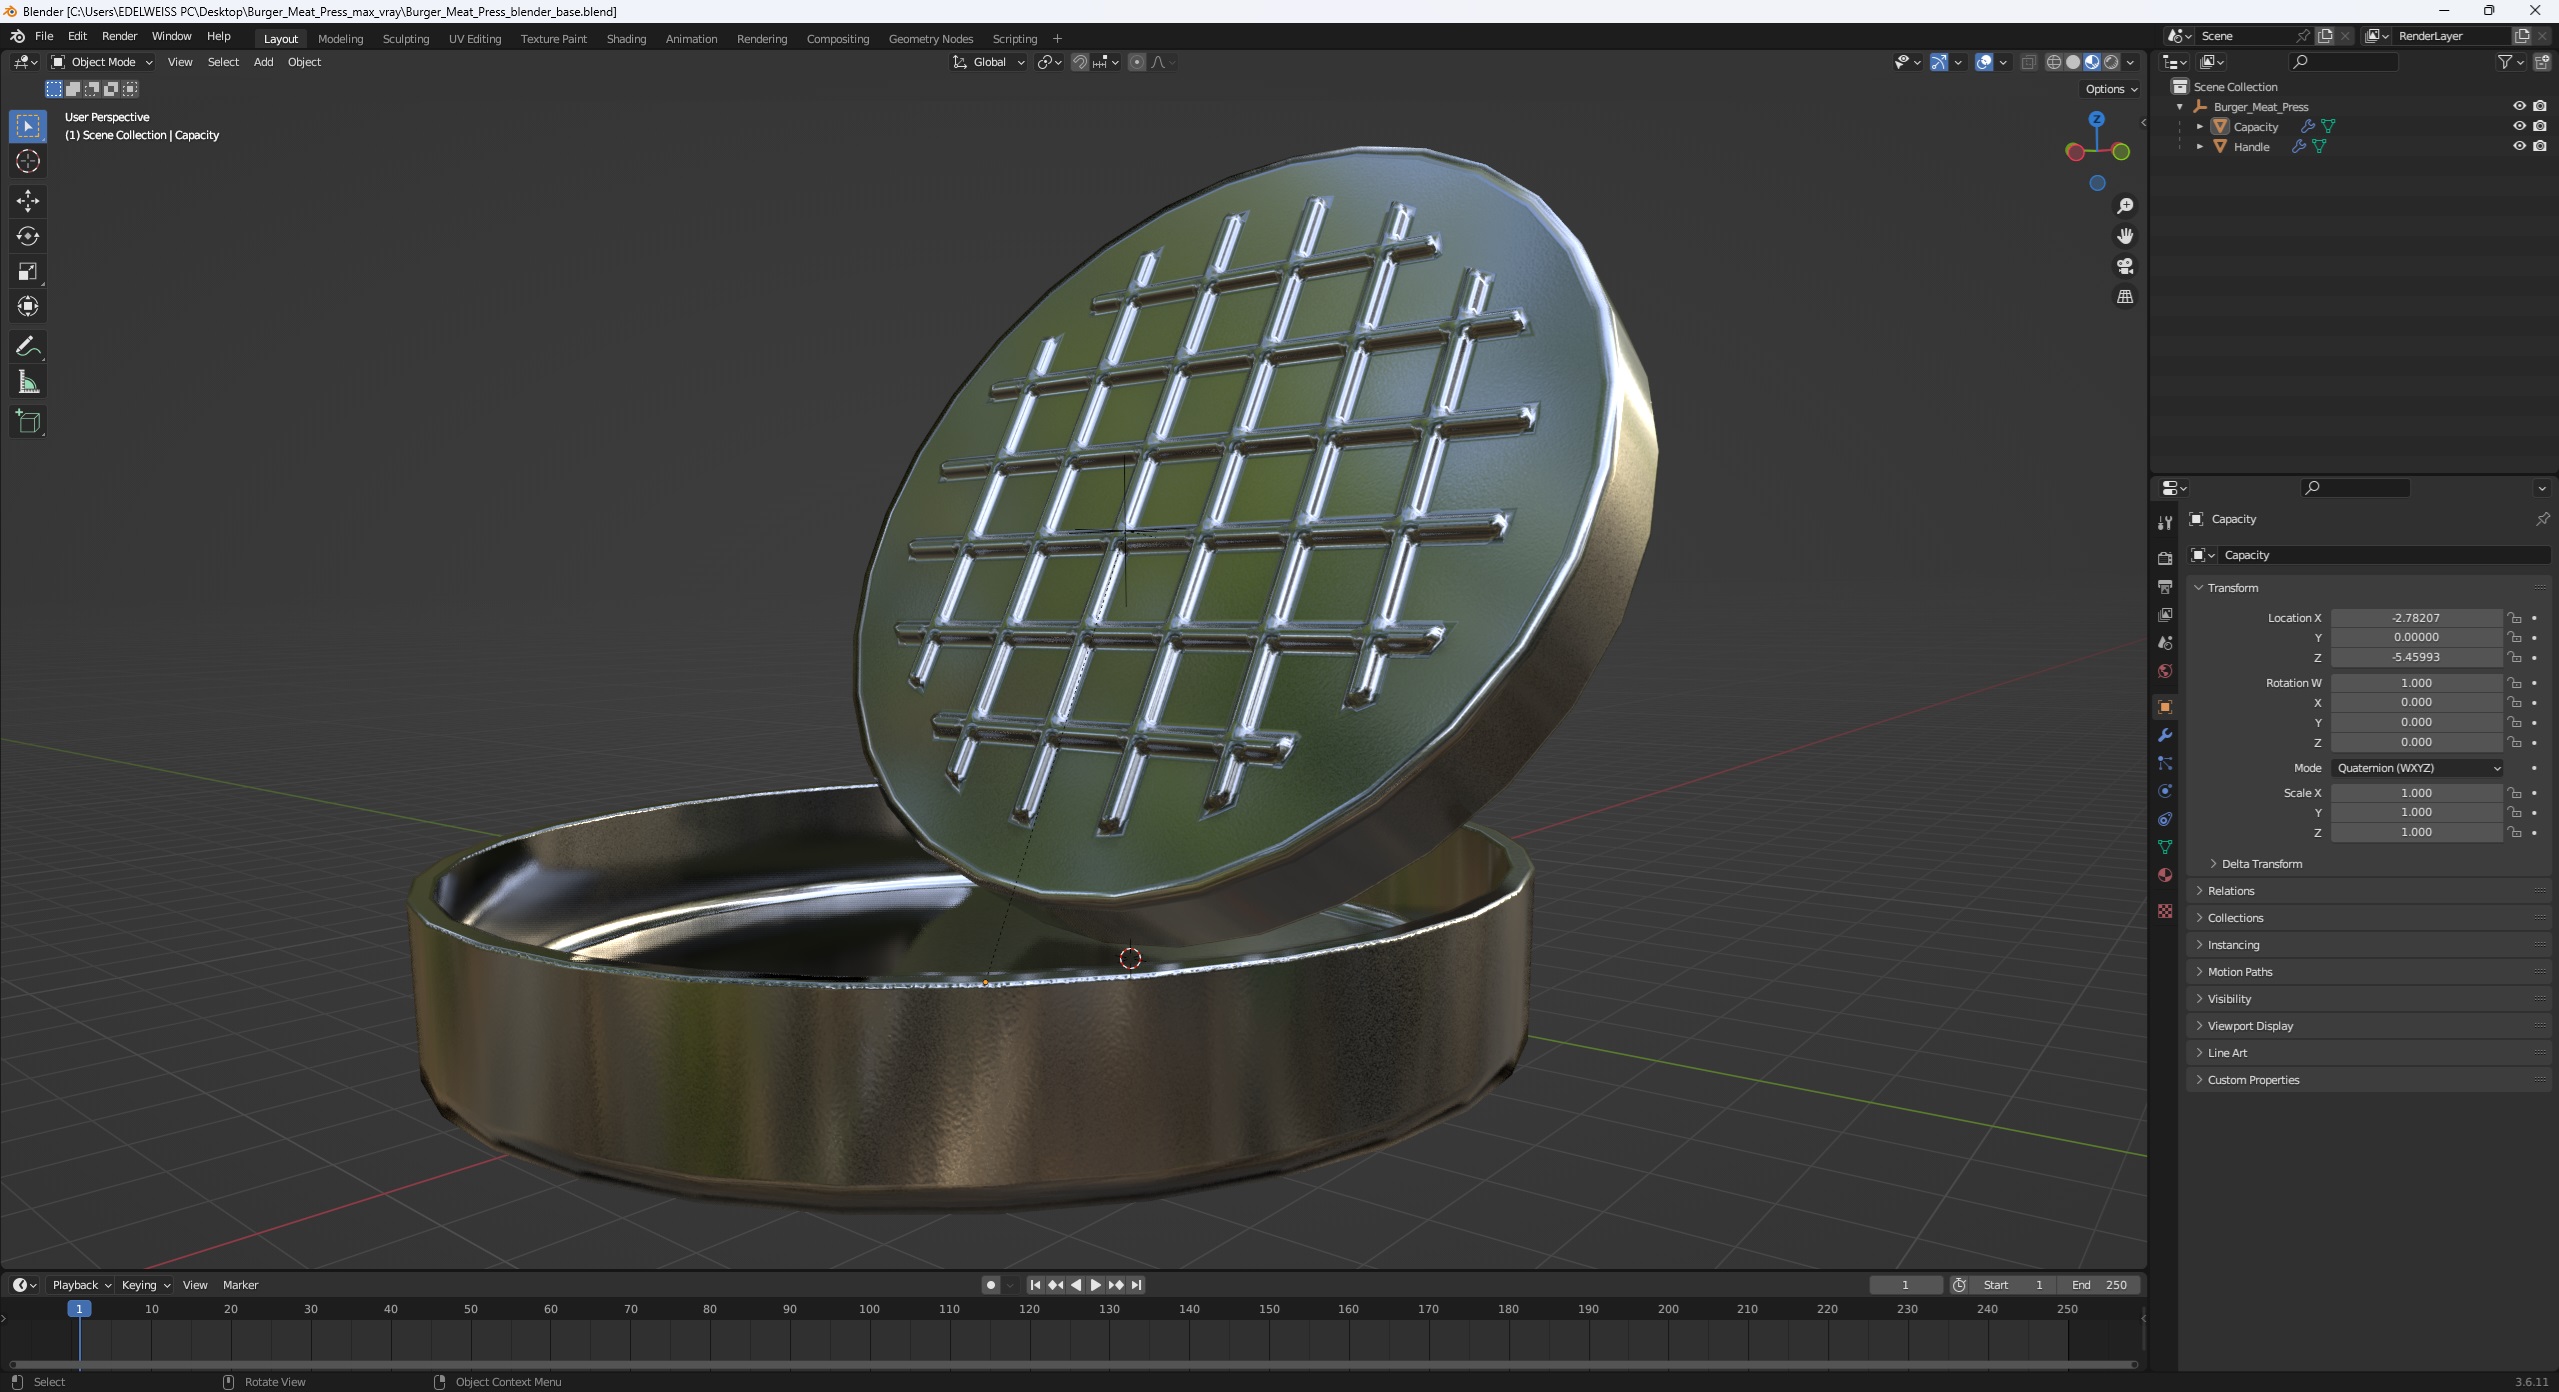Open the rotation Mode Quaternion (WXYZ) dropdown
2559x1392 pixels.
(2418, 768)
